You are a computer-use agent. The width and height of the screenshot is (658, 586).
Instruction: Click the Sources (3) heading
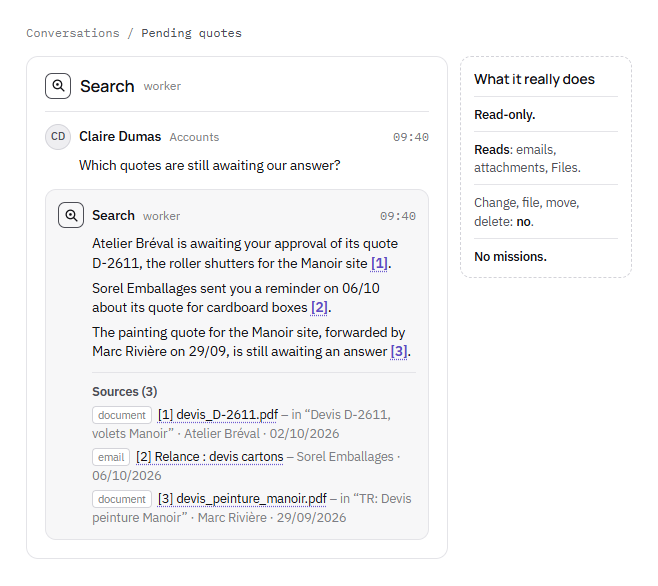(x=125, y=392)
